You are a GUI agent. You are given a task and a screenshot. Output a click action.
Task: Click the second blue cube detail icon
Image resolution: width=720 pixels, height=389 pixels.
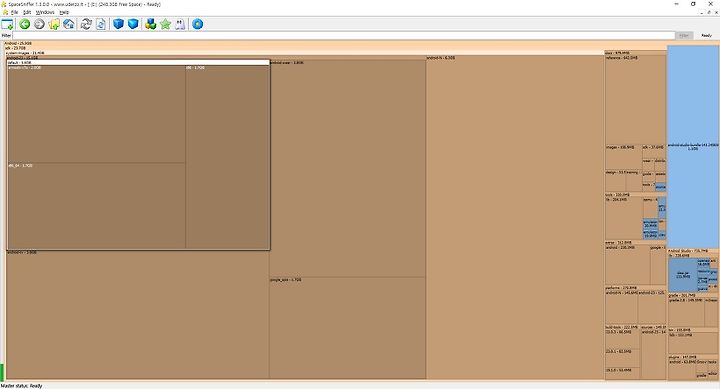[133, 24]
